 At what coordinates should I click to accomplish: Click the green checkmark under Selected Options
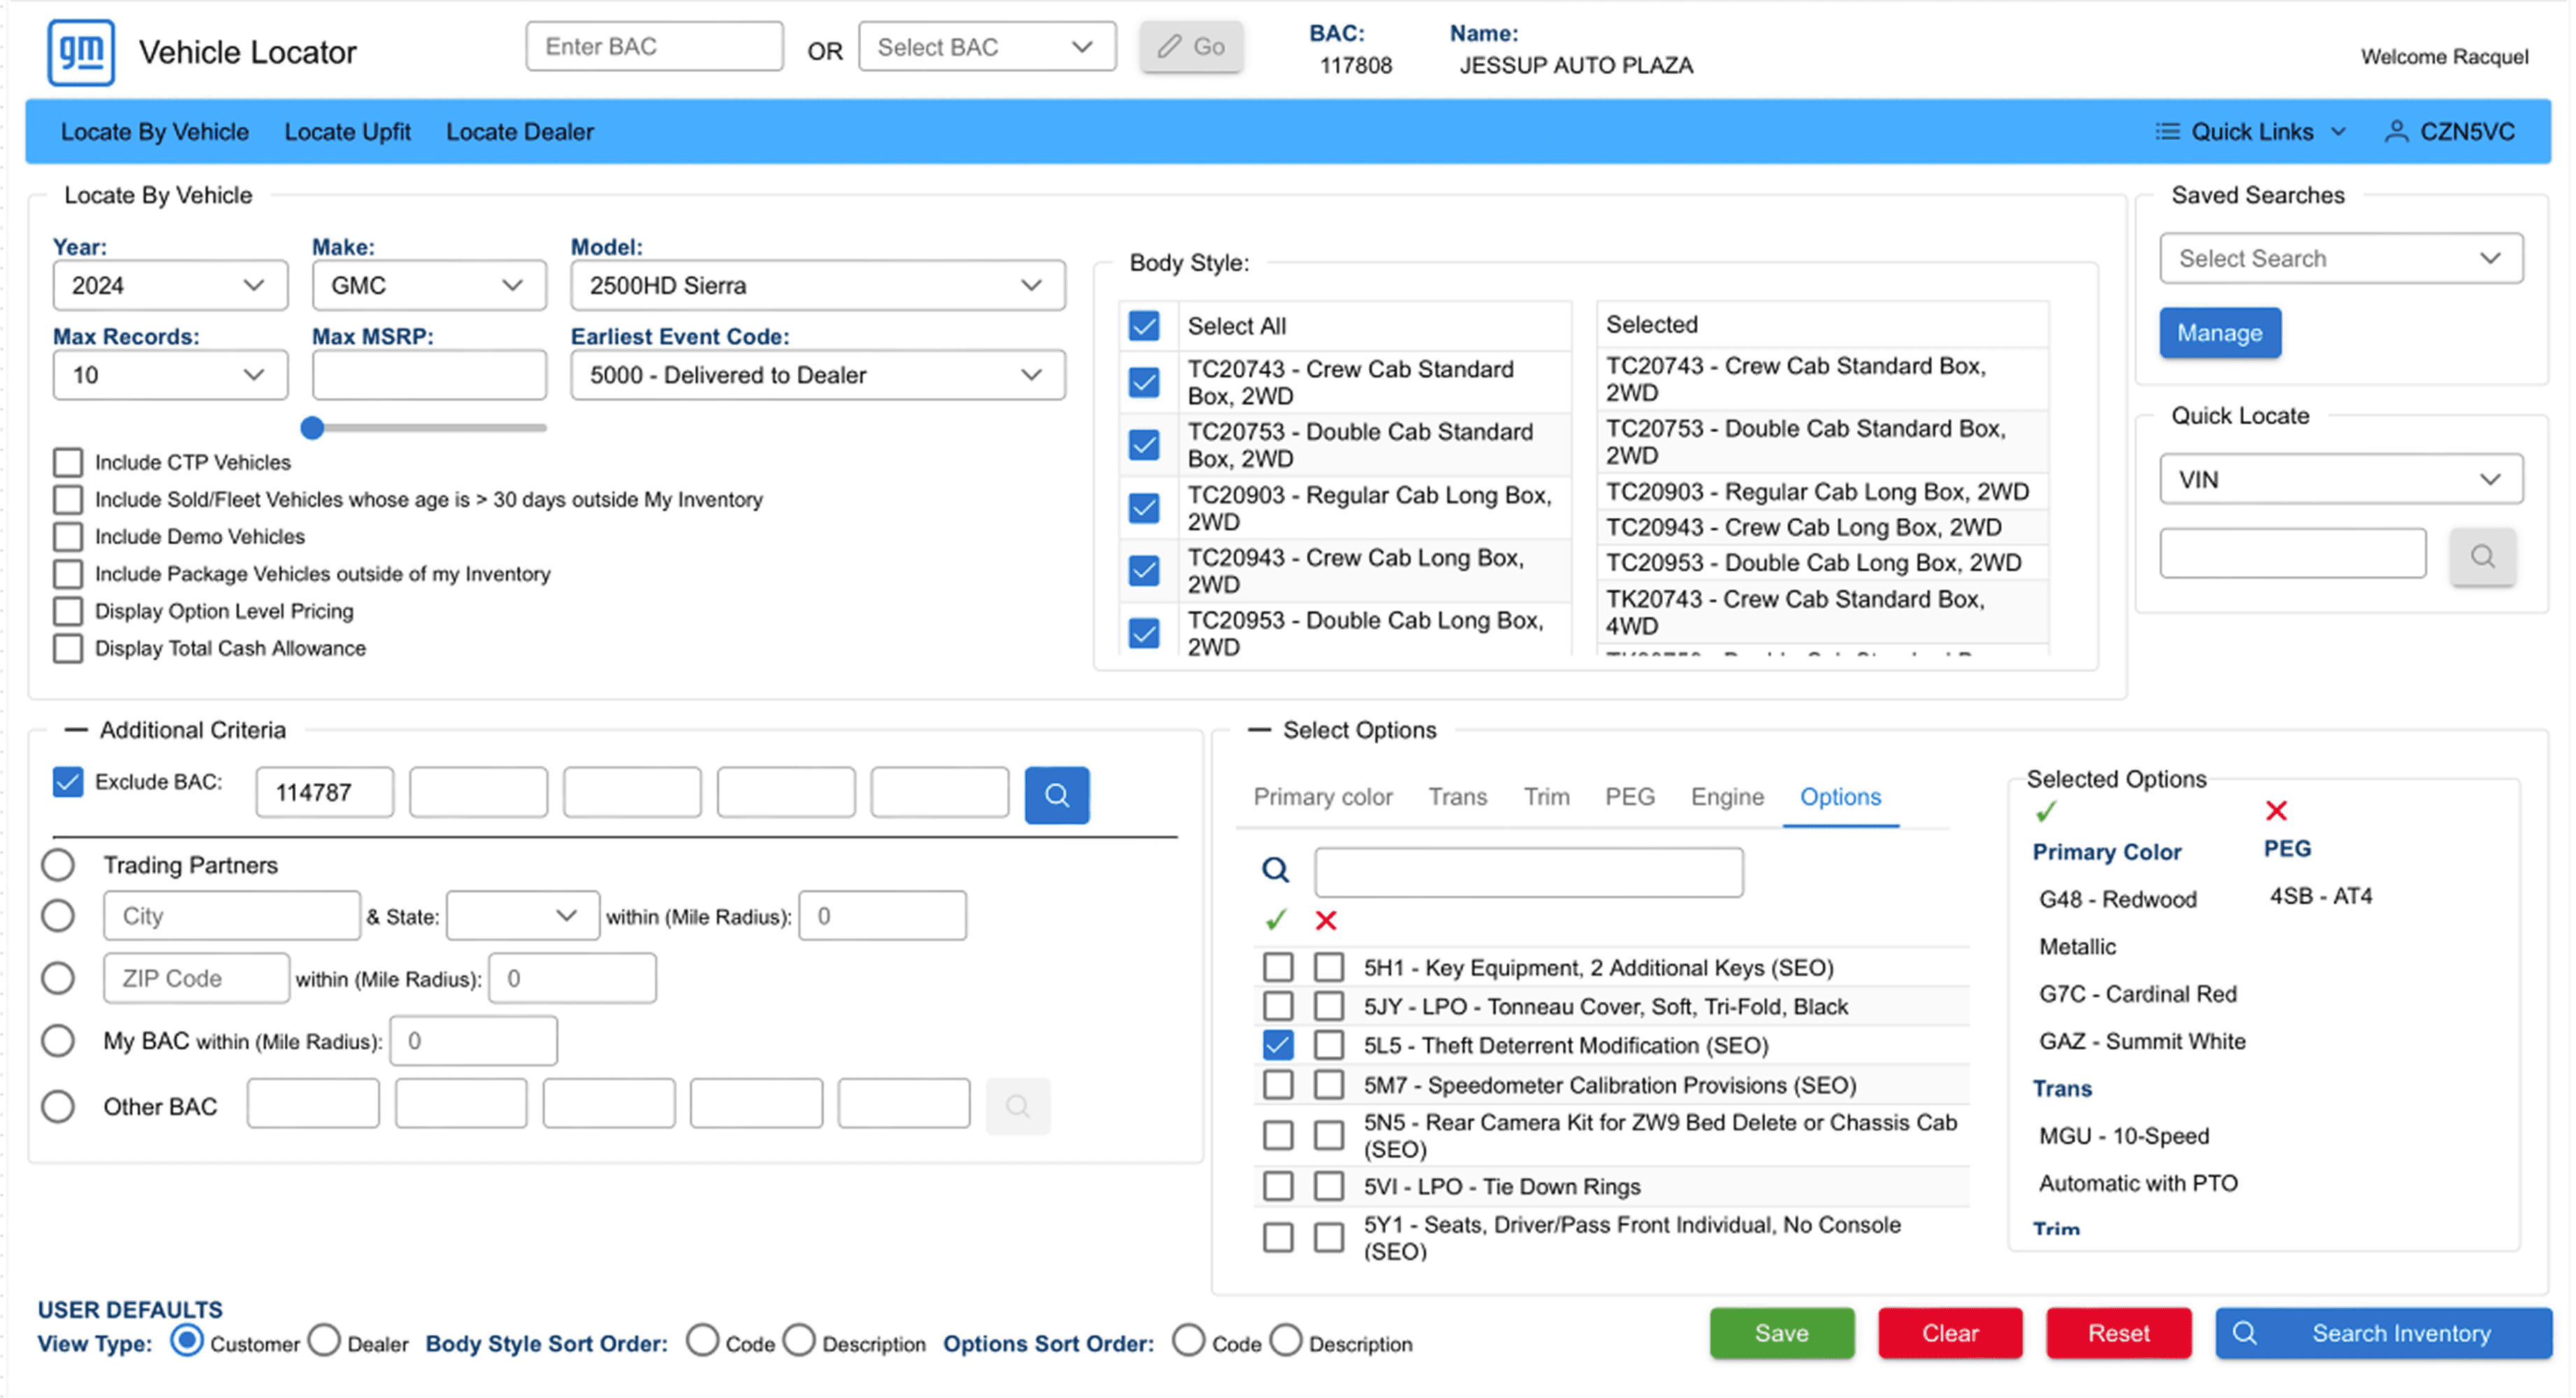tap(2045, 811)
